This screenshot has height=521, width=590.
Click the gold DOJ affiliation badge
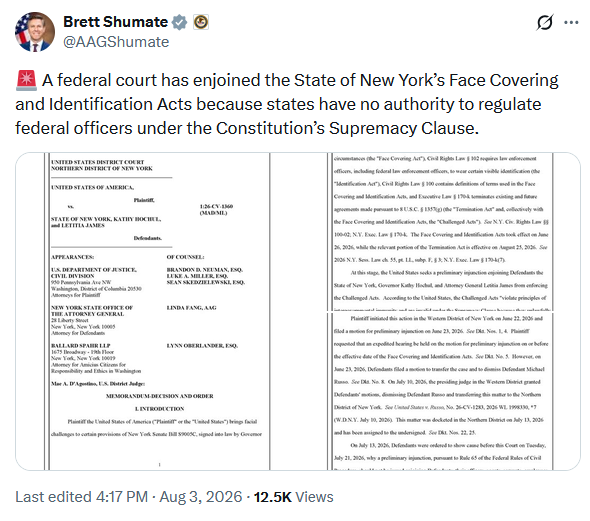[201, 22]
